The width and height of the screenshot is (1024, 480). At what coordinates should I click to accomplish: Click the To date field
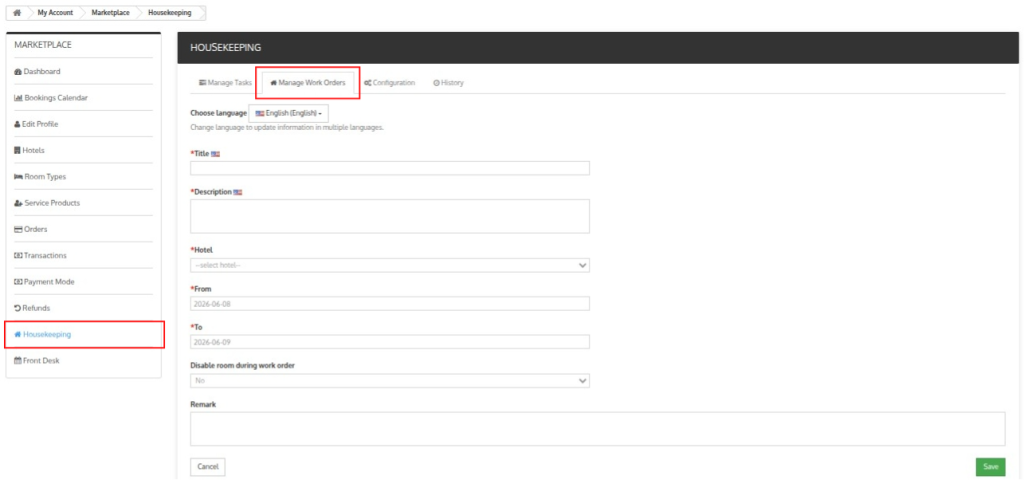pos(390,342)
